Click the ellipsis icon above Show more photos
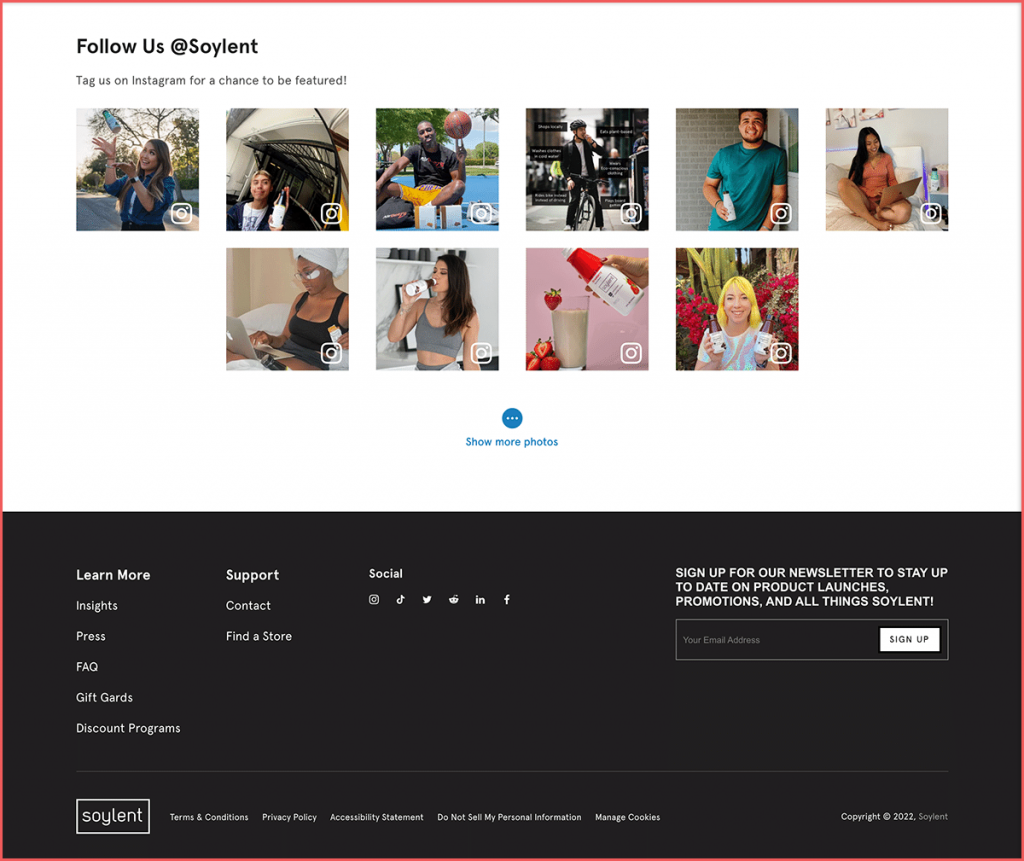This screenshot has width=1024, height=861. (511, 418)
